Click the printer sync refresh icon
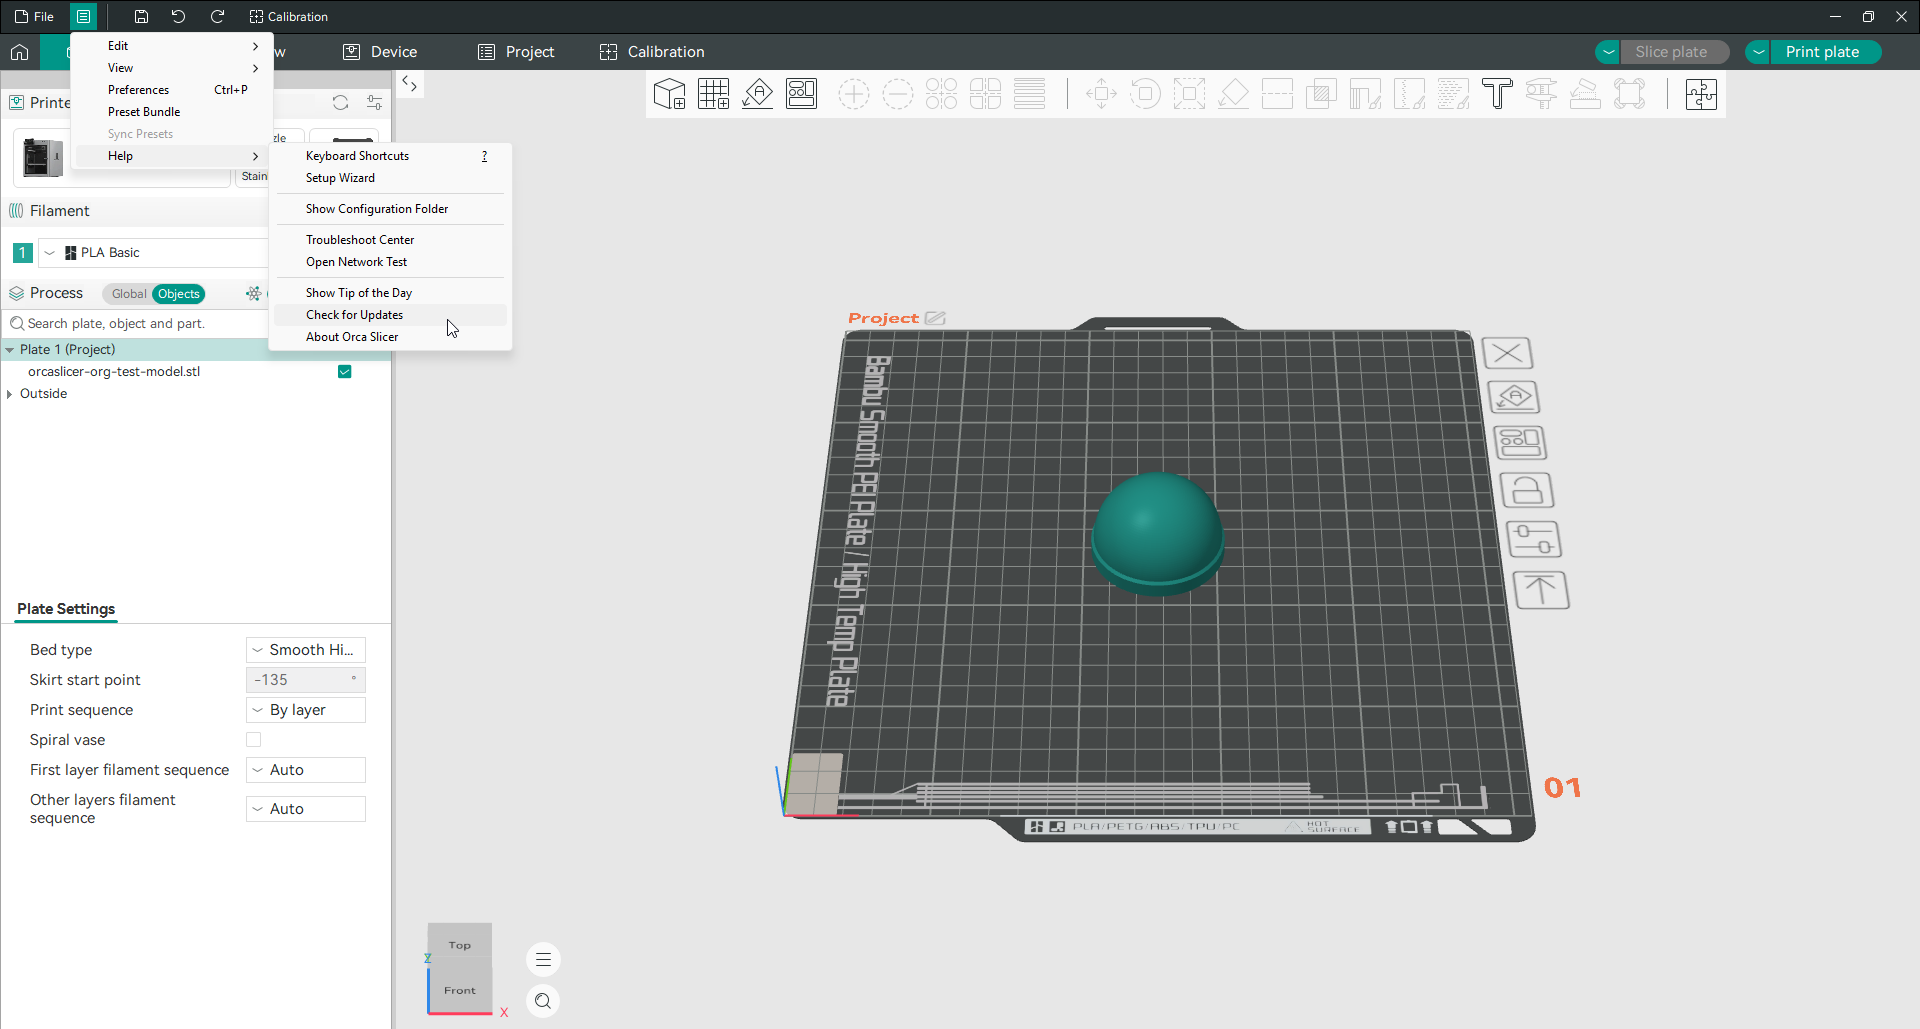The width and height of the screenshot is (1920, 1029). (340, 103)
